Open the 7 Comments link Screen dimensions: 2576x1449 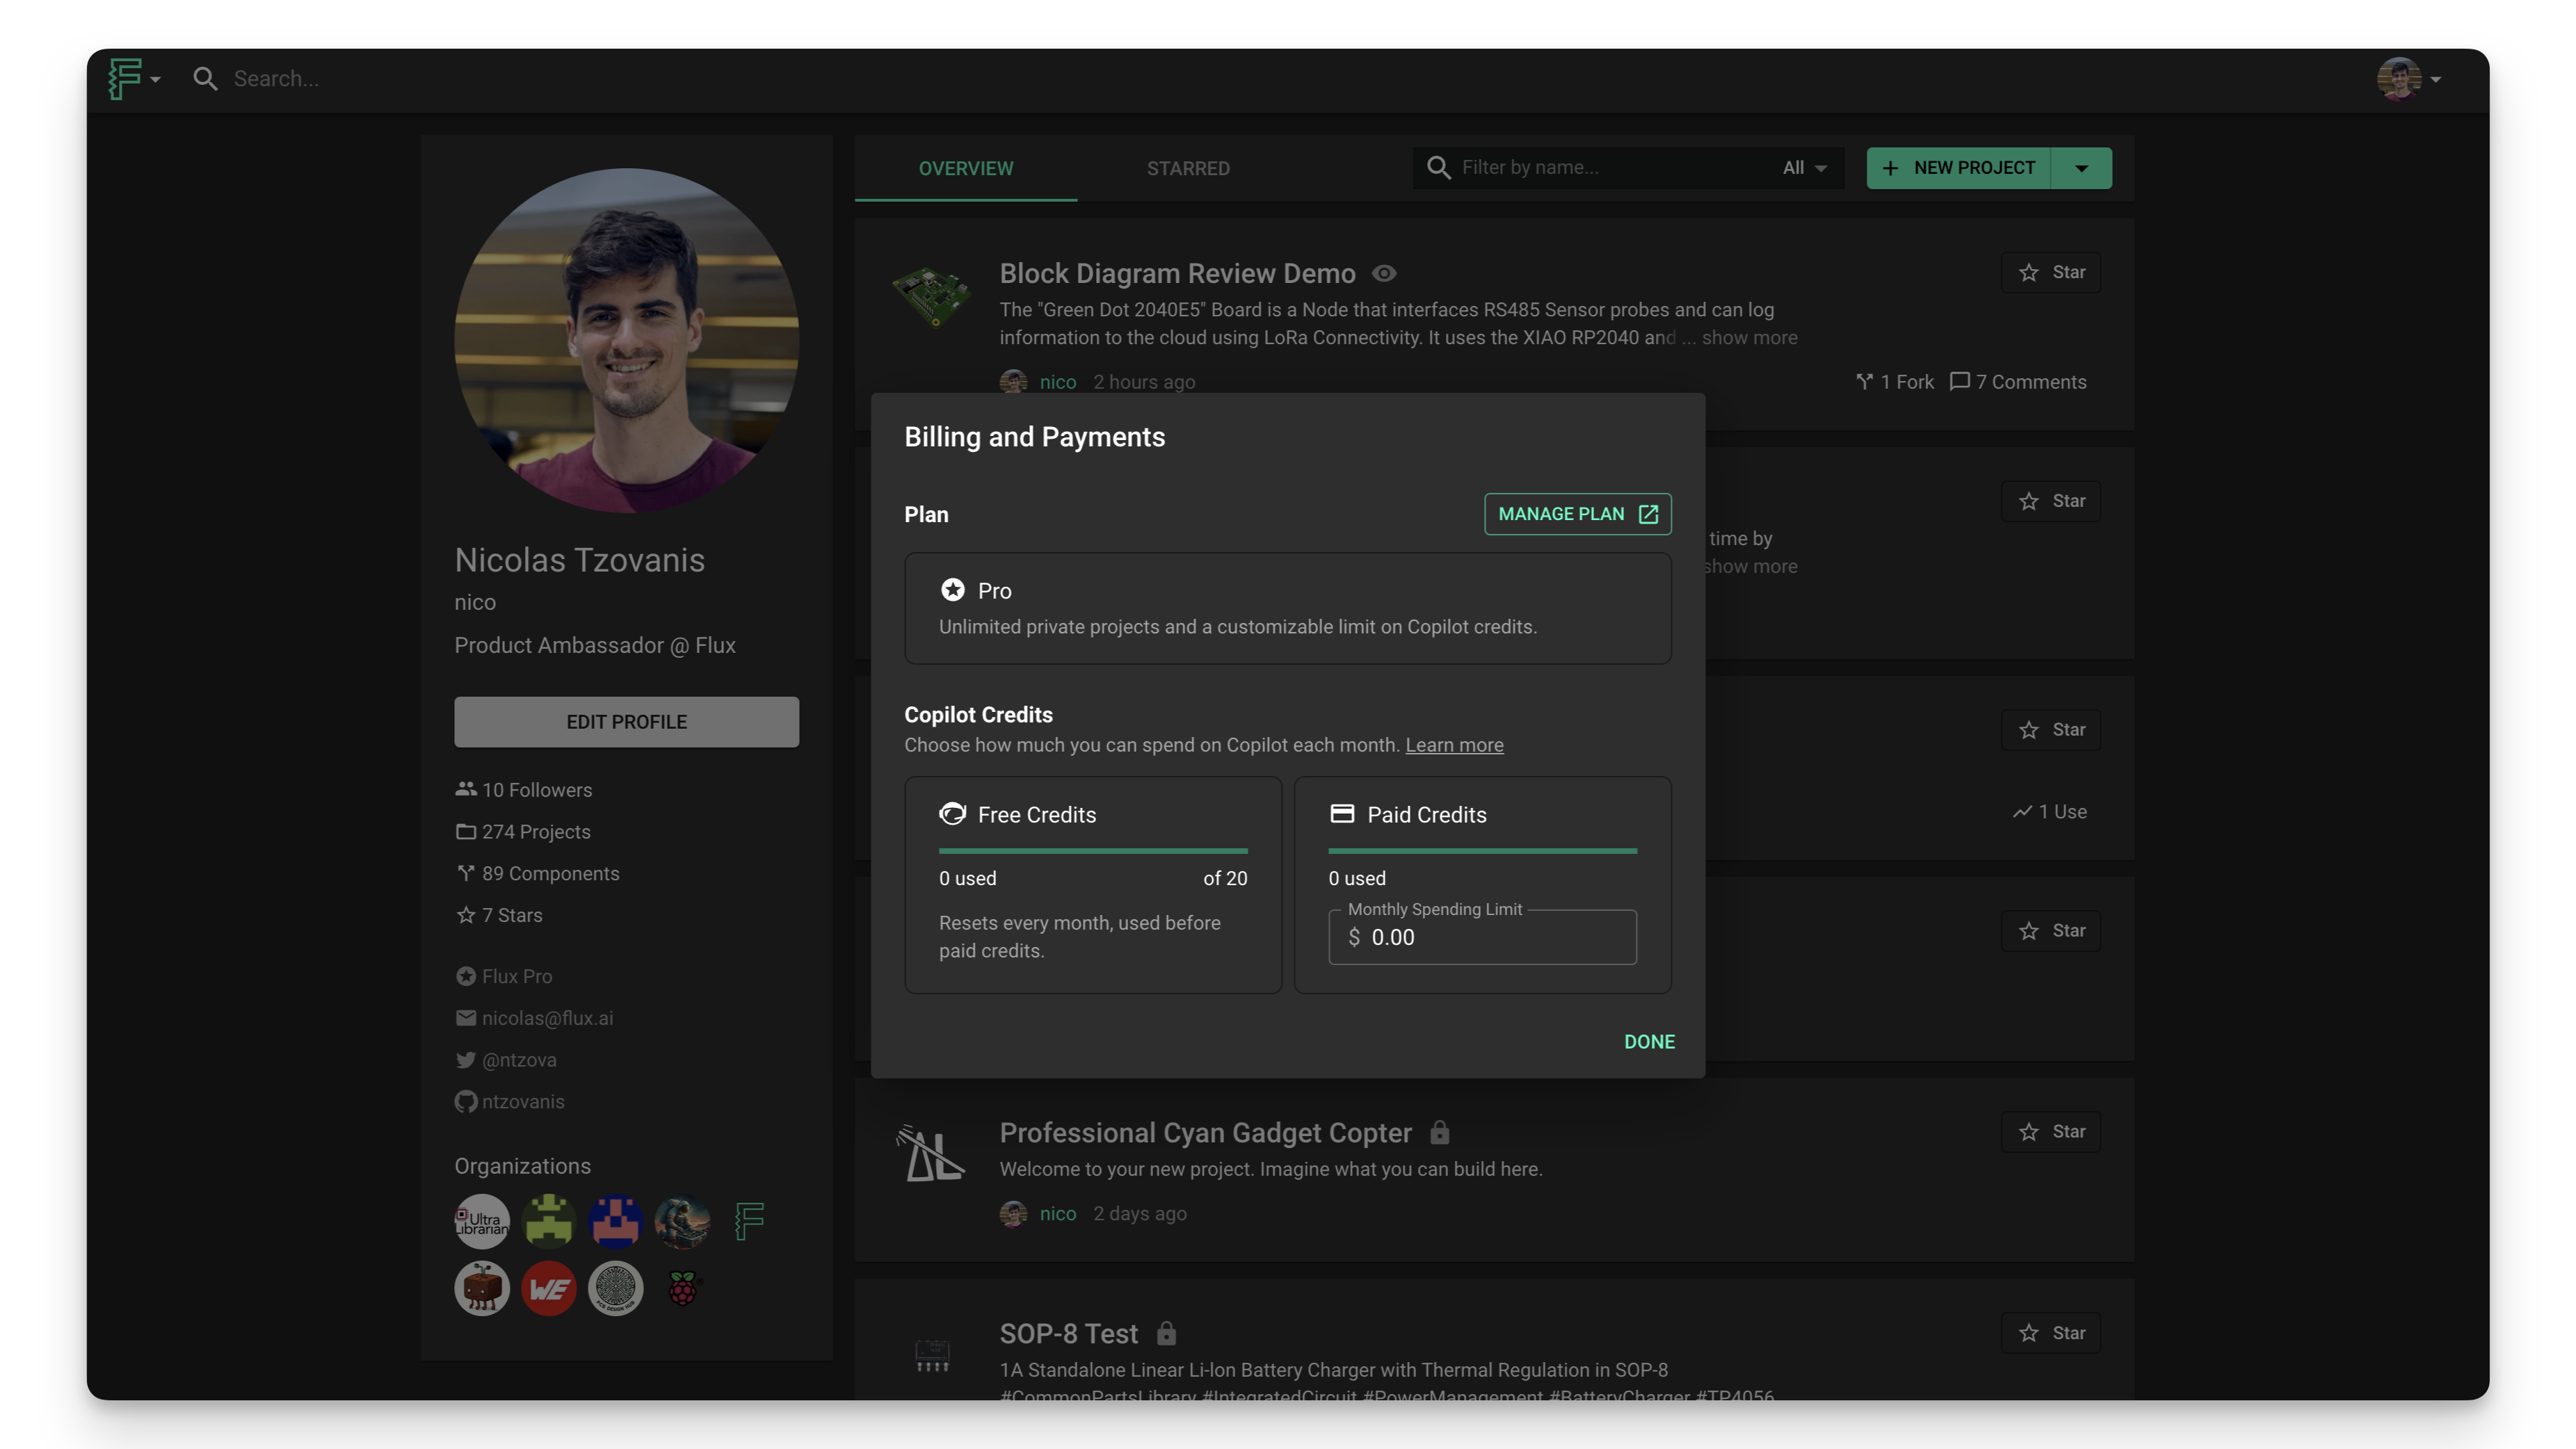(2018, 382)
